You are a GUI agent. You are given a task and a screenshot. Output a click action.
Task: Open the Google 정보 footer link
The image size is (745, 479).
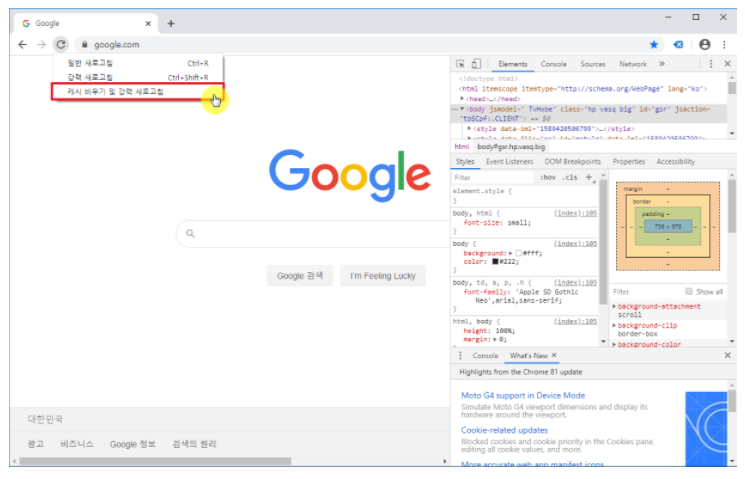(133, 444)
